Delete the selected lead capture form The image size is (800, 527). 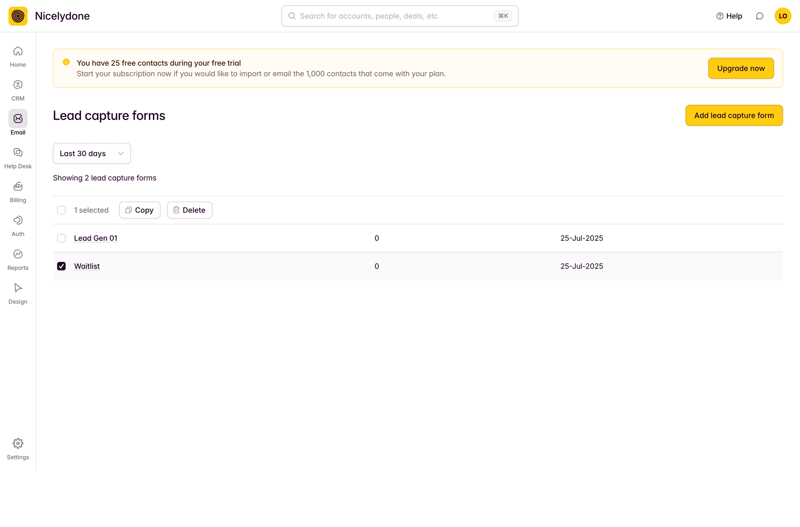point(189,210)
